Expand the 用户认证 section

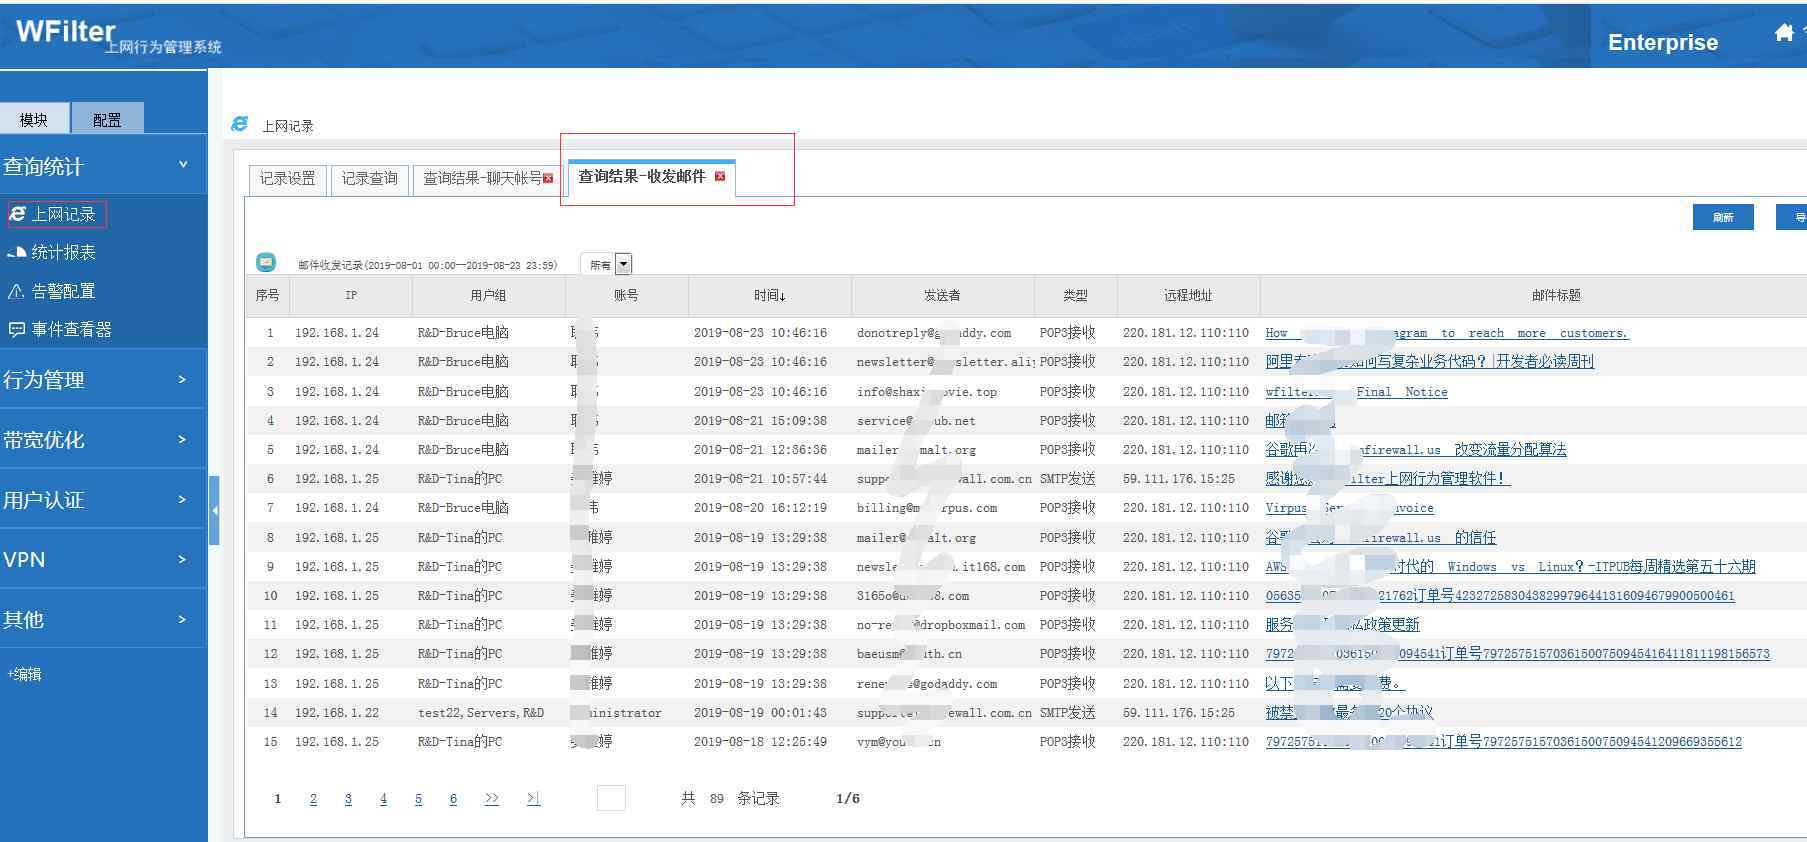pyautogui.click(x=103, y=499)
